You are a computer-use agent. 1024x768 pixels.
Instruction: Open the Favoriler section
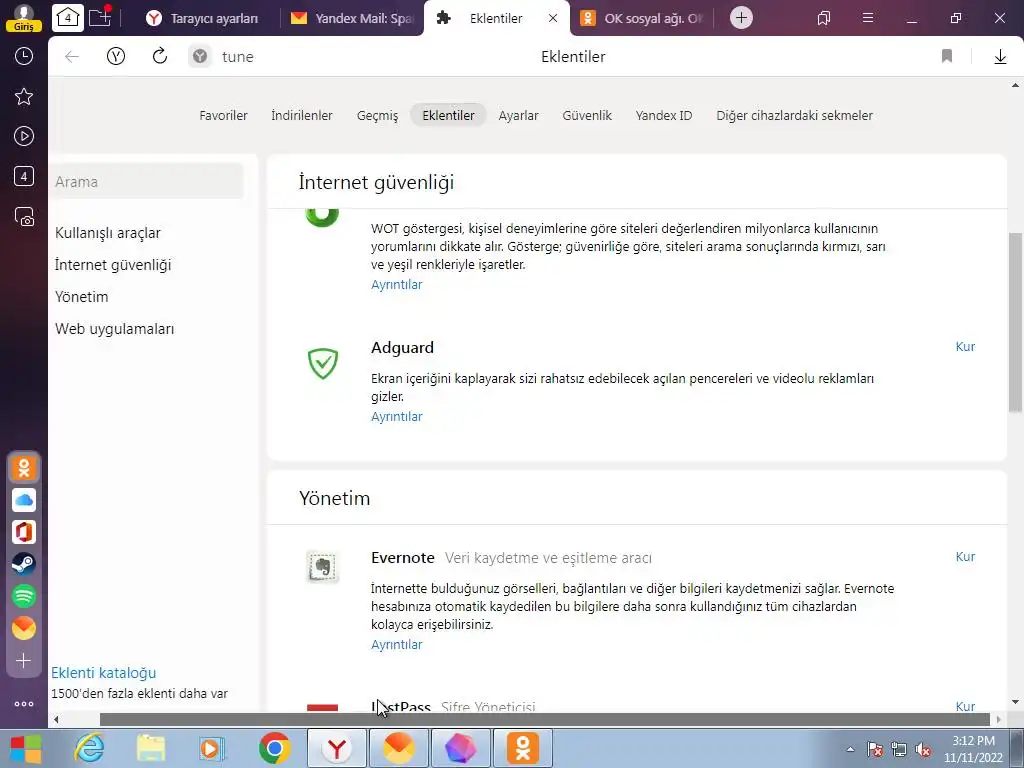coord(223,116)
